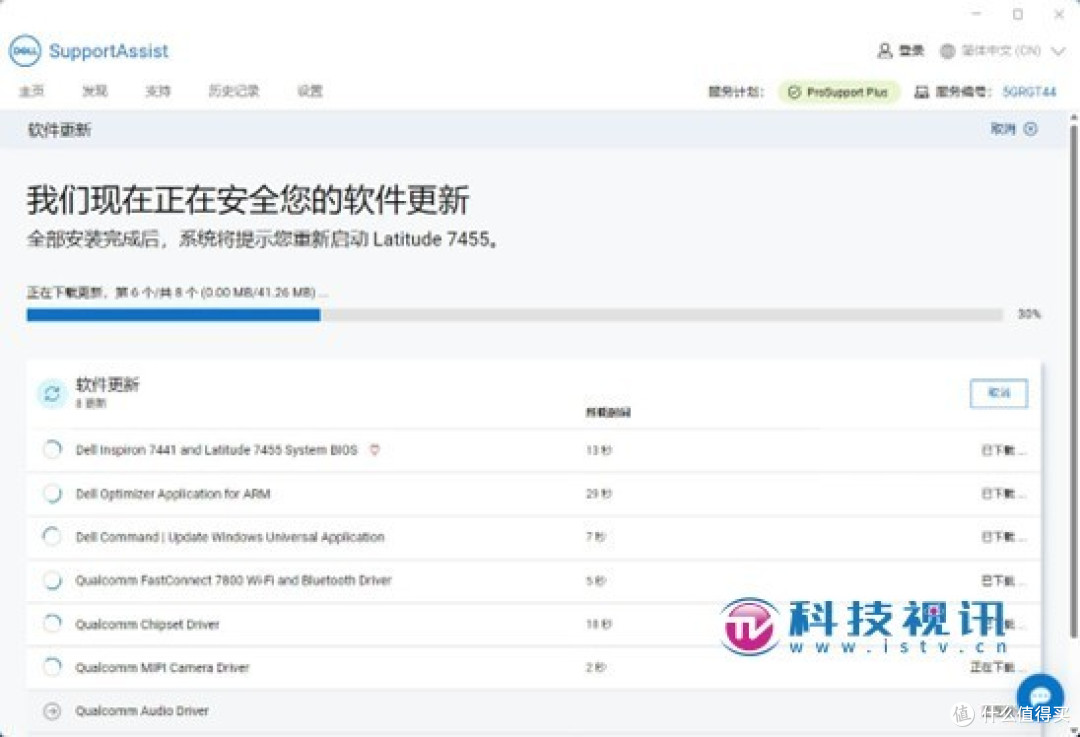
Task: Click the cancel circle-x icon in header
Action: point(1031,129)
